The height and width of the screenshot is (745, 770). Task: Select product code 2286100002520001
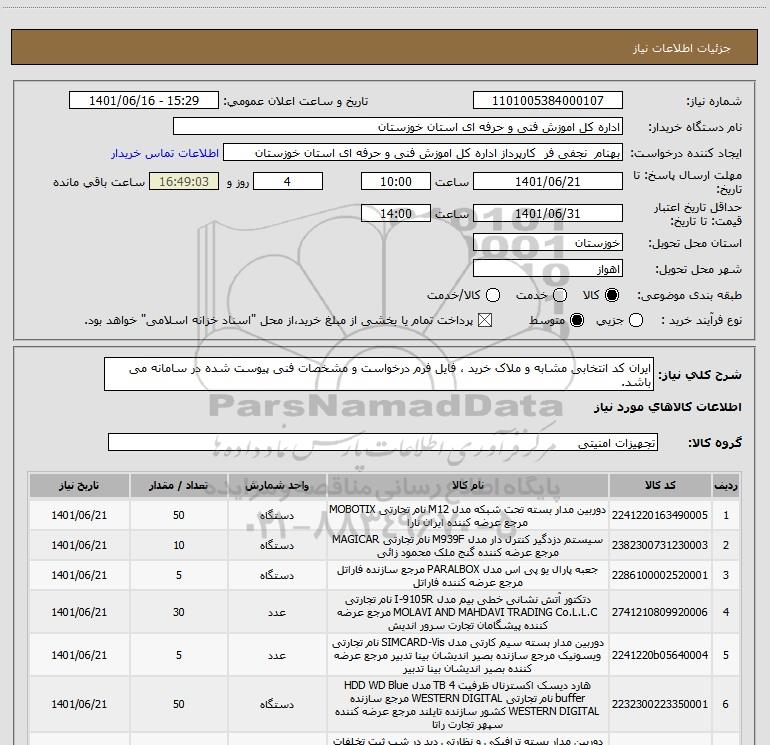tap(660, 575)
